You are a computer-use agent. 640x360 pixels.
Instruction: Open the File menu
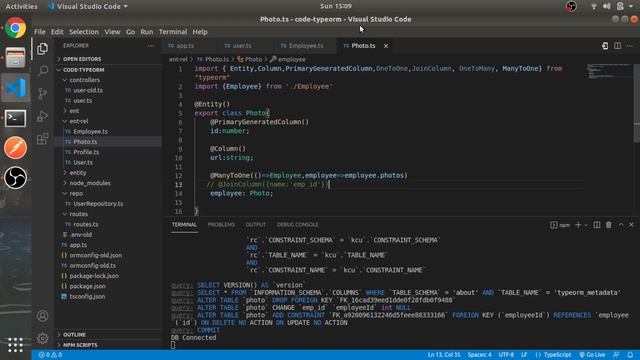[40, 32]
